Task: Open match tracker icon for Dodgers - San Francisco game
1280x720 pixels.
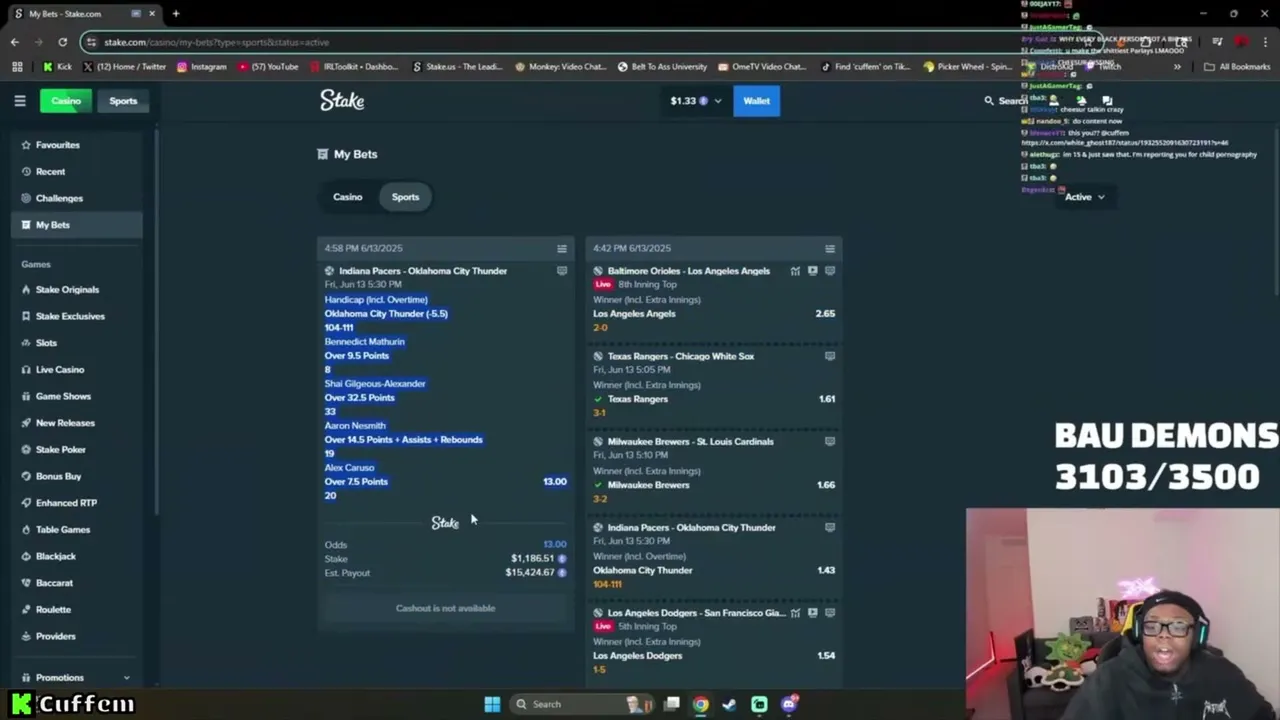Action: pyautogui.click(x=830, y=613)
